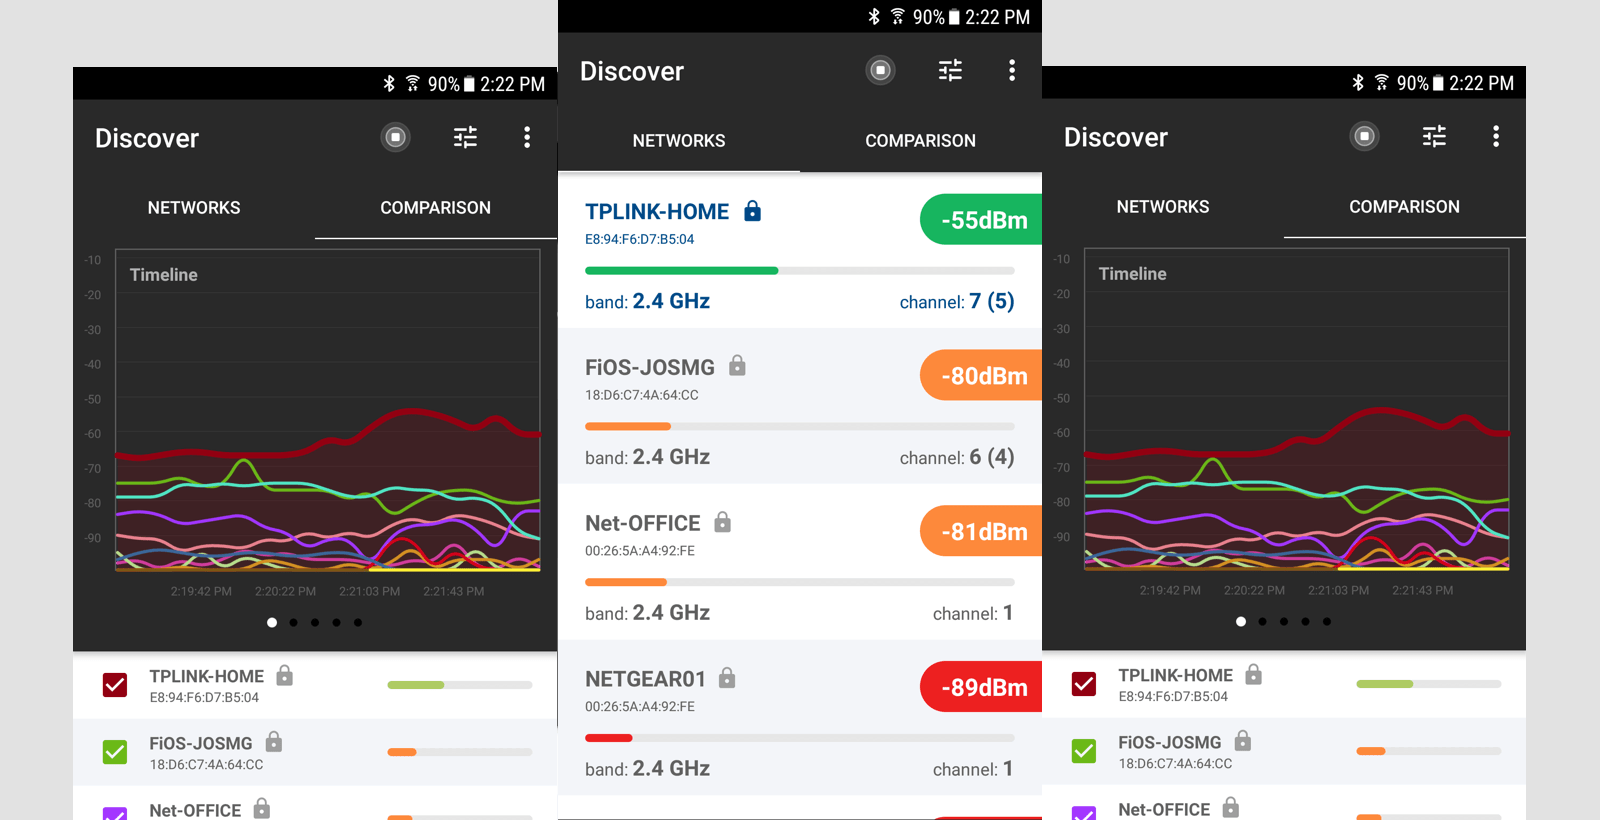The height and width of the screenshot is (820, 1600).
Task: Tap lock icon beside Net-OFFICE in center screen
Action: [723, 521]
